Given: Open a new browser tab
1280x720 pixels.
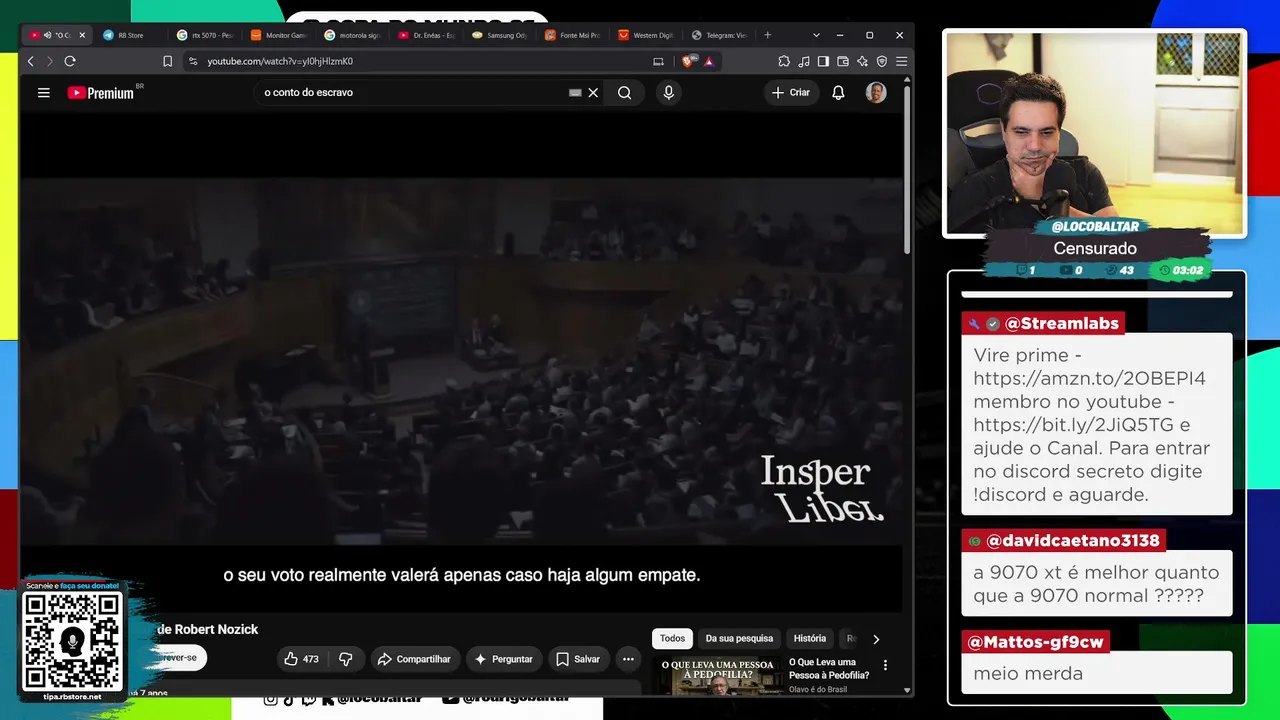Looking at the screenshot, I should click(768, 35).
